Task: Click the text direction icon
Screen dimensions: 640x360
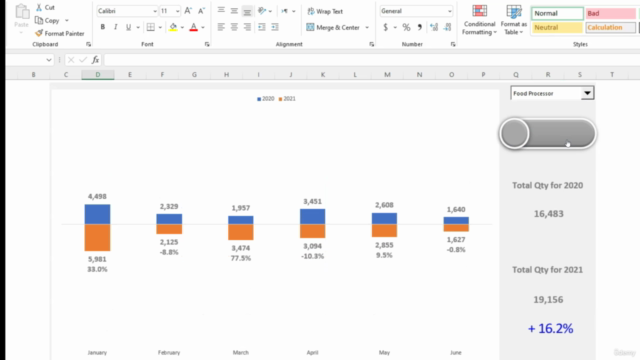Action: 284,11
